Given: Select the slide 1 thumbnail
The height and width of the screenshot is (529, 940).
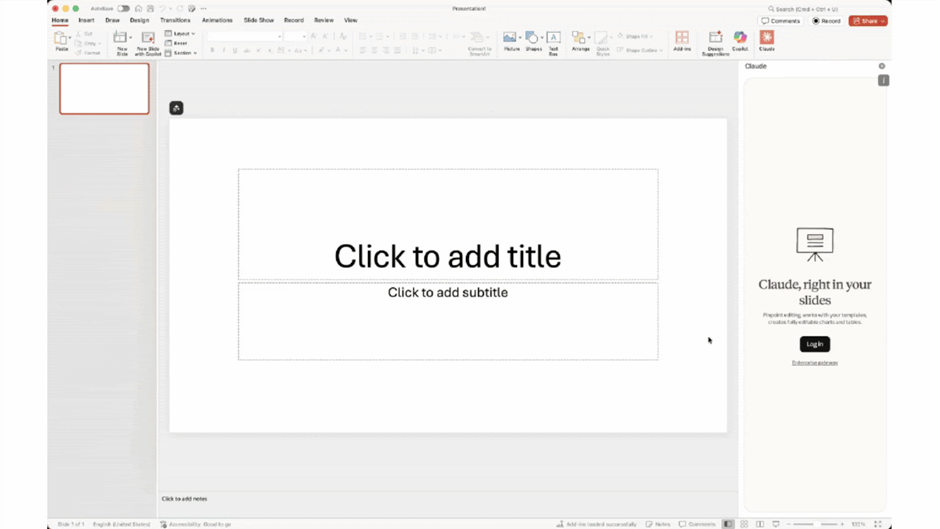Looking at the screenshot, I should (x=104, y=88).
